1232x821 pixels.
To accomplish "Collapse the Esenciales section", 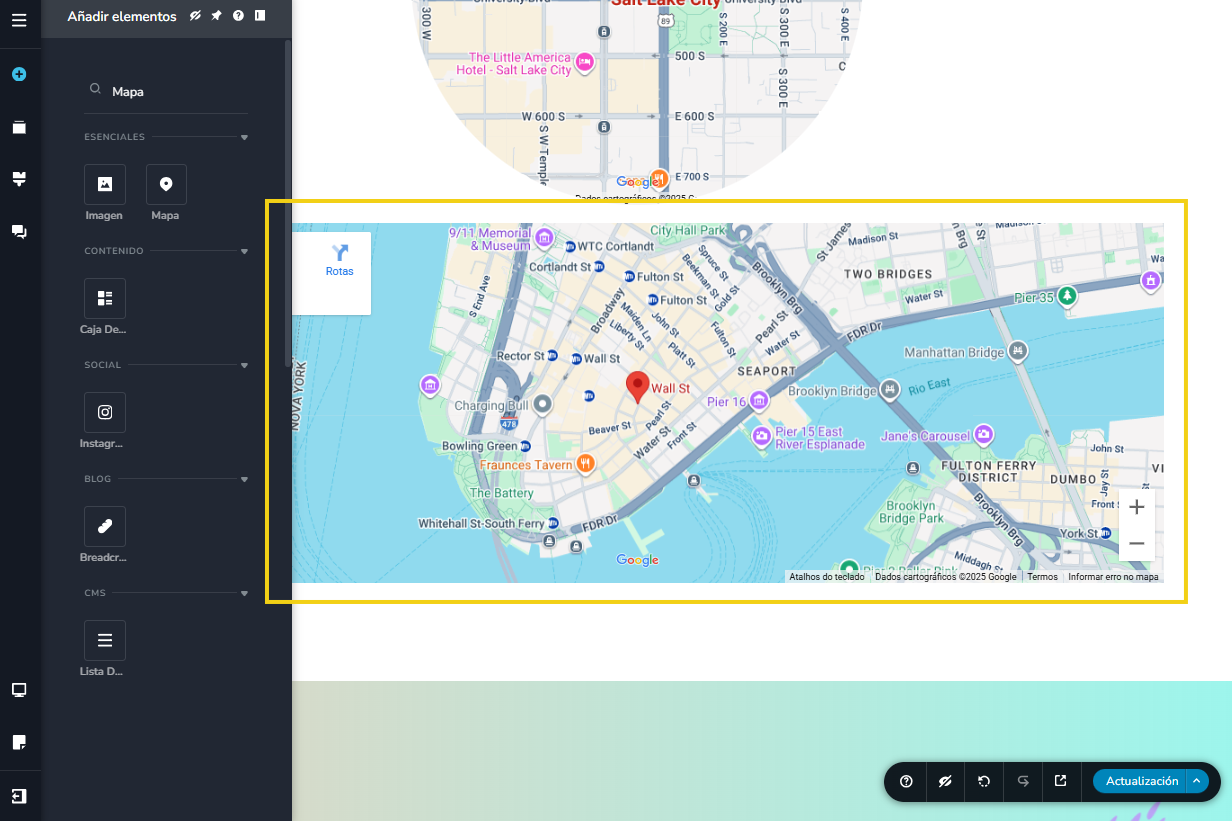I will [244, 137].
